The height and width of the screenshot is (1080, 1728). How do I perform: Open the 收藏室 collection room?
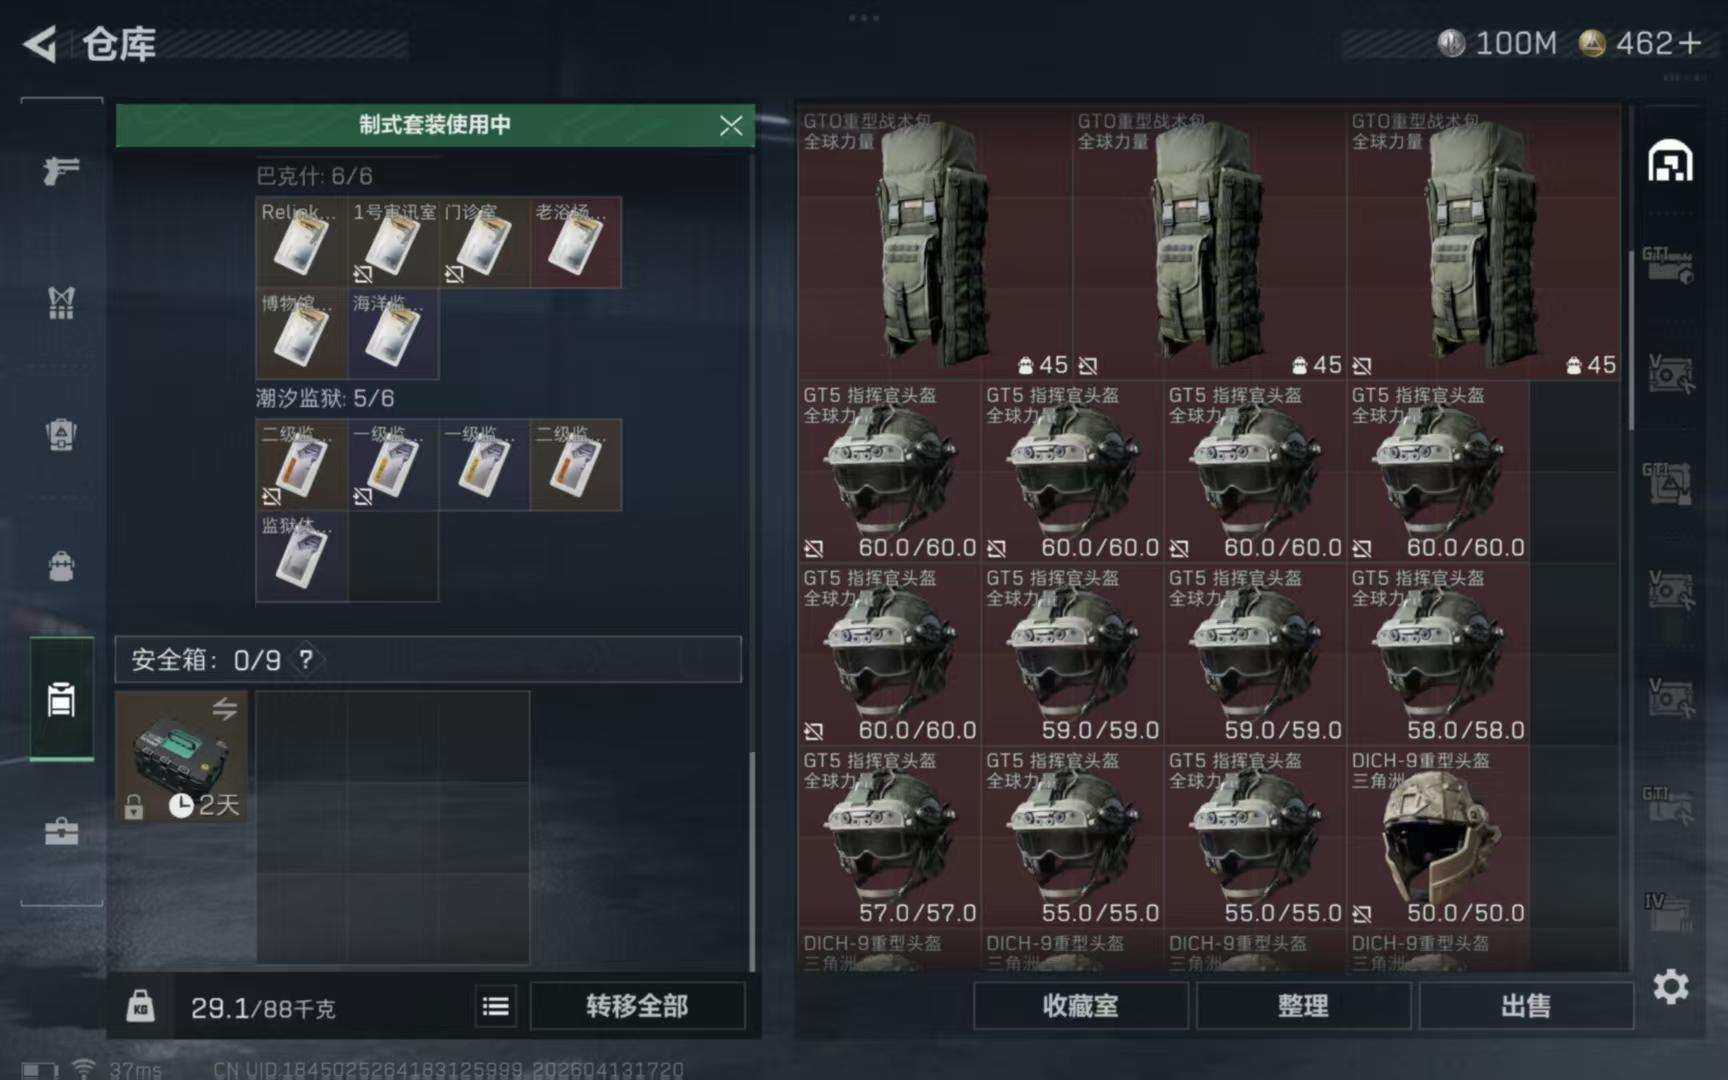click(x=1080, y=1006)
